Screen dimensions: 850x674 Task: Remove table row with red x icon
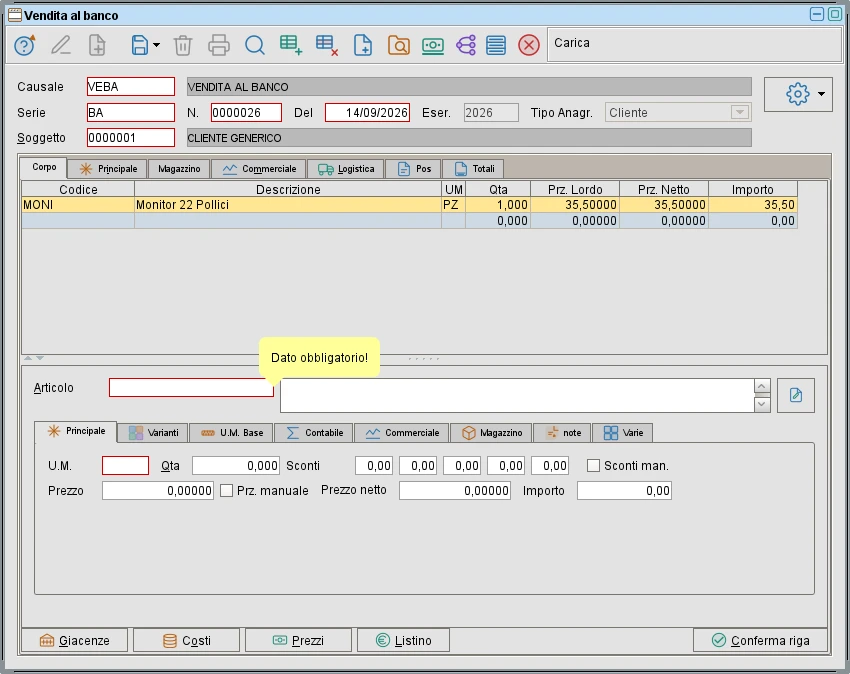(327, 45)
